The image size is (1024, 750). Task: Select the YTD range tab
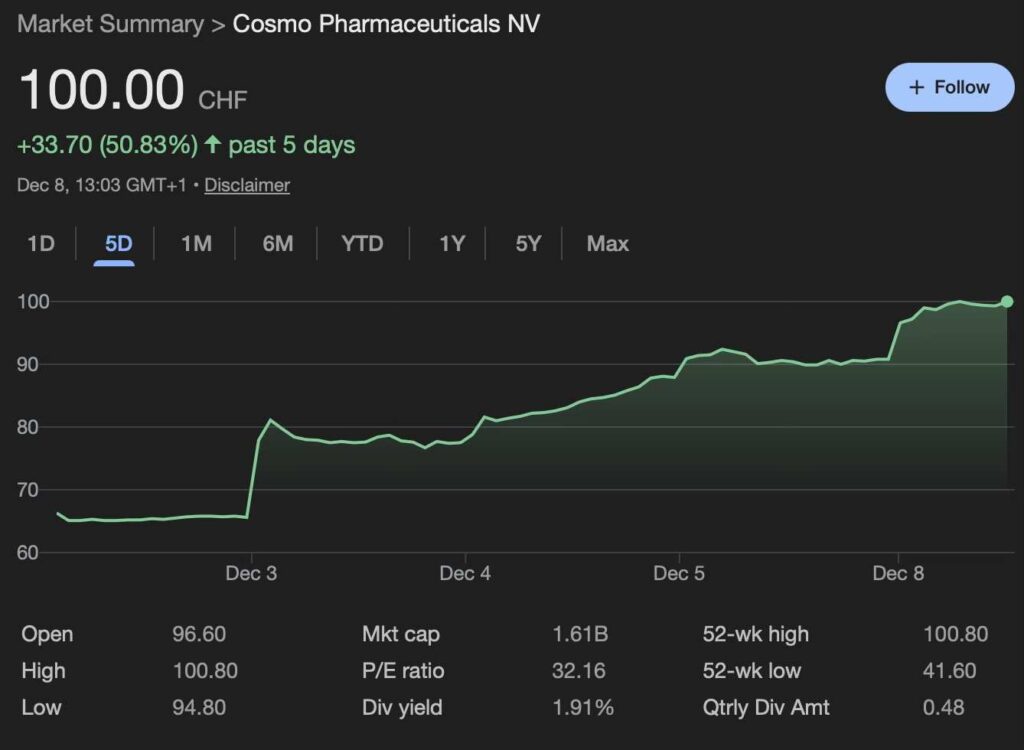click(362, 243)
